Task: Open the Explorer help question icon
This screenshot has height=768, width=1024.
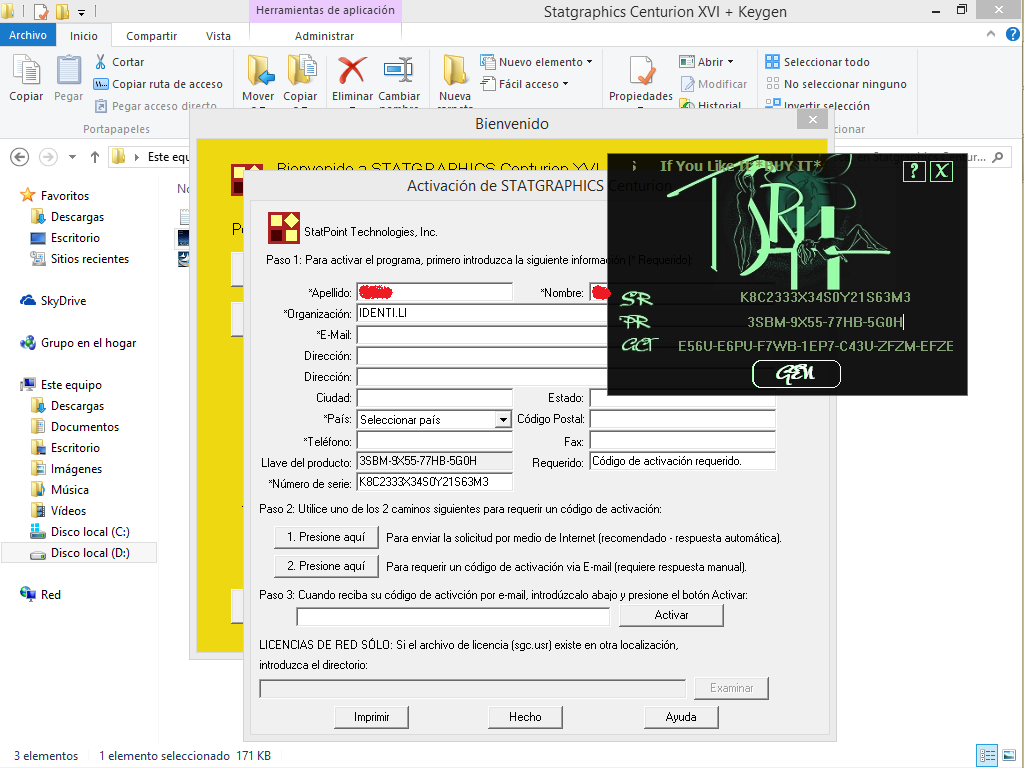Action: pyautogui.click(x=1012, y=34)
